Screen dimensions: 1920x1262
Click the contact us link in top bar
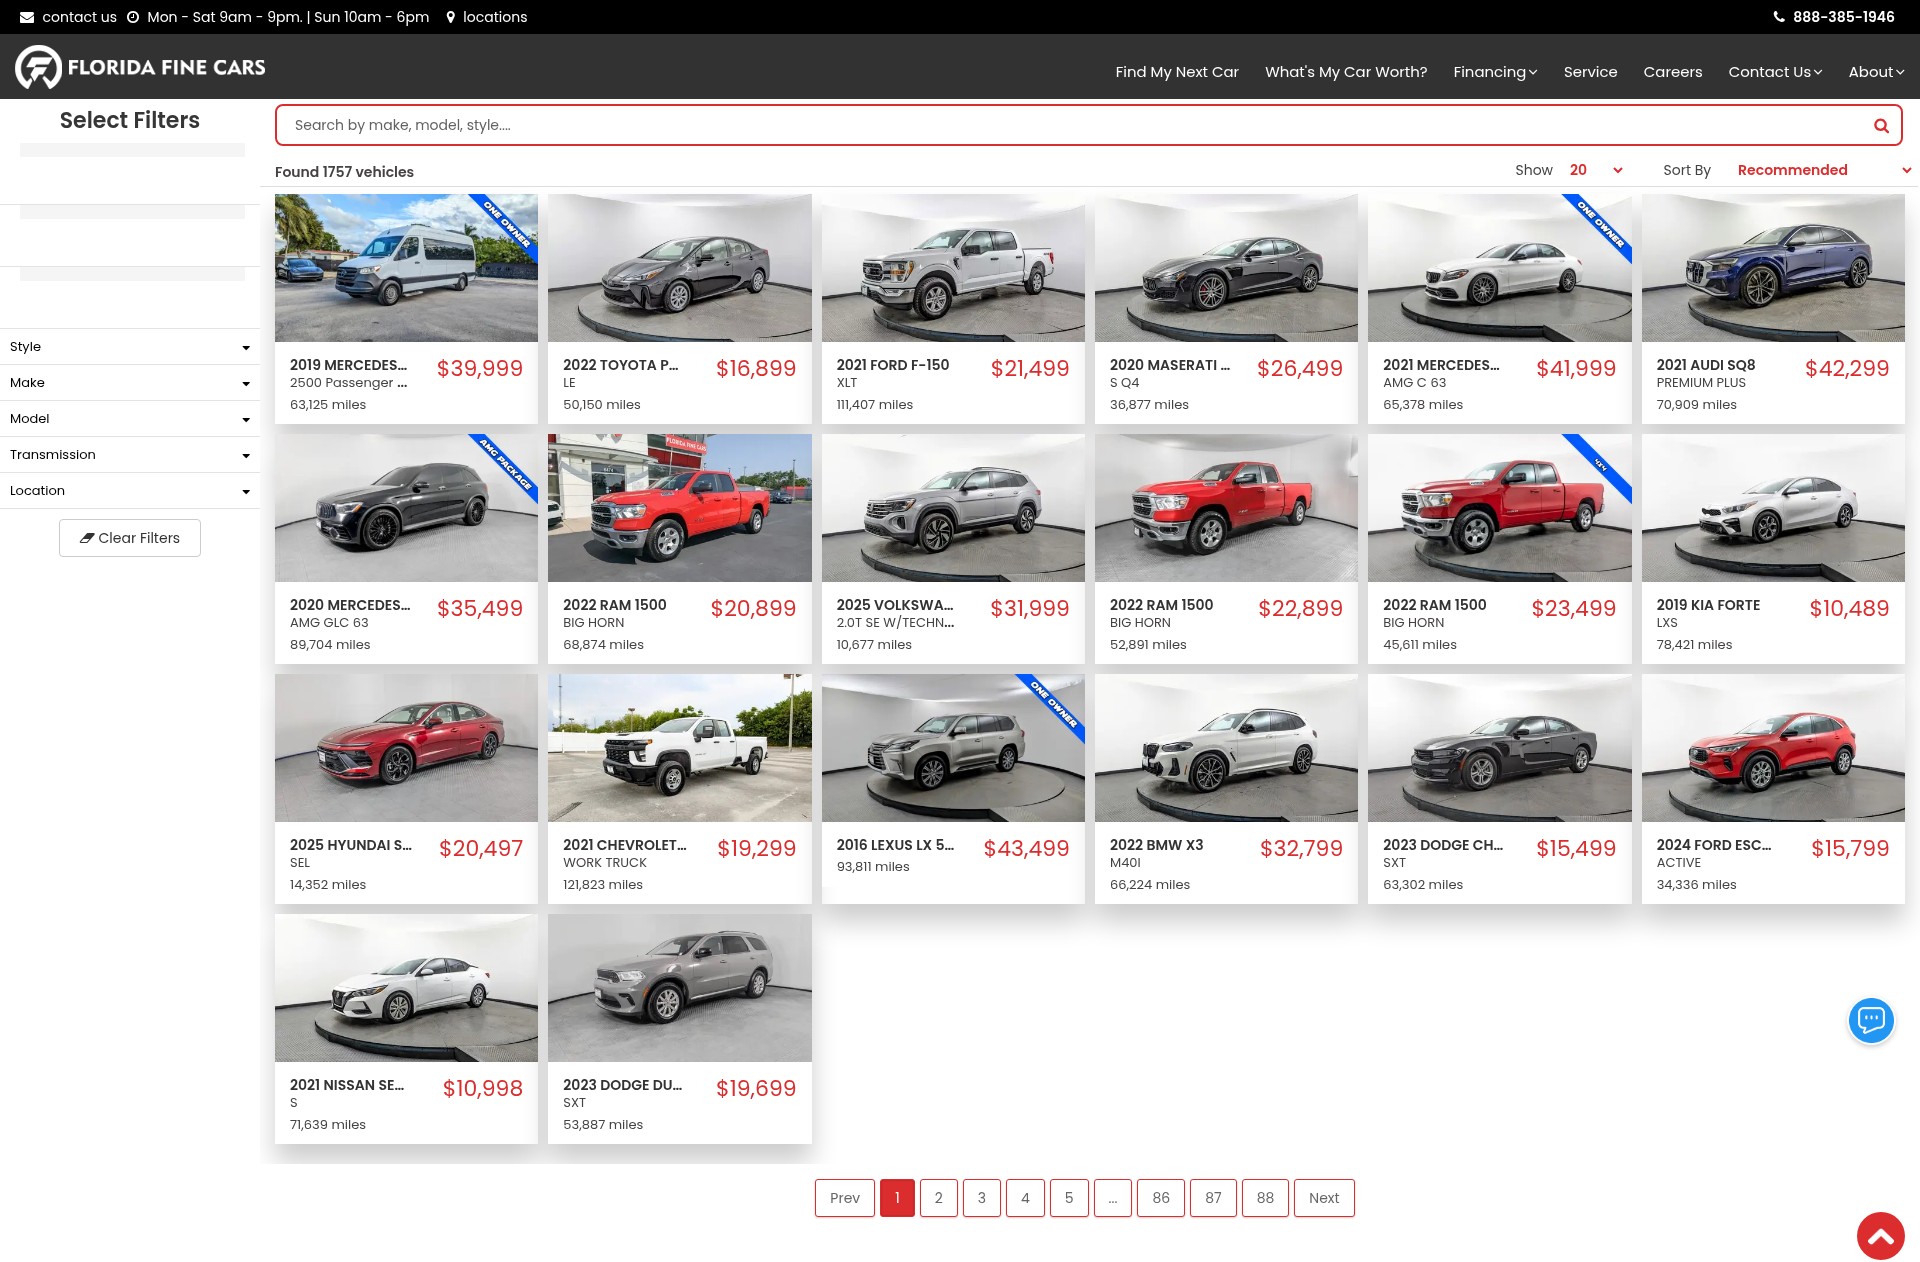(x=79, y=17)
